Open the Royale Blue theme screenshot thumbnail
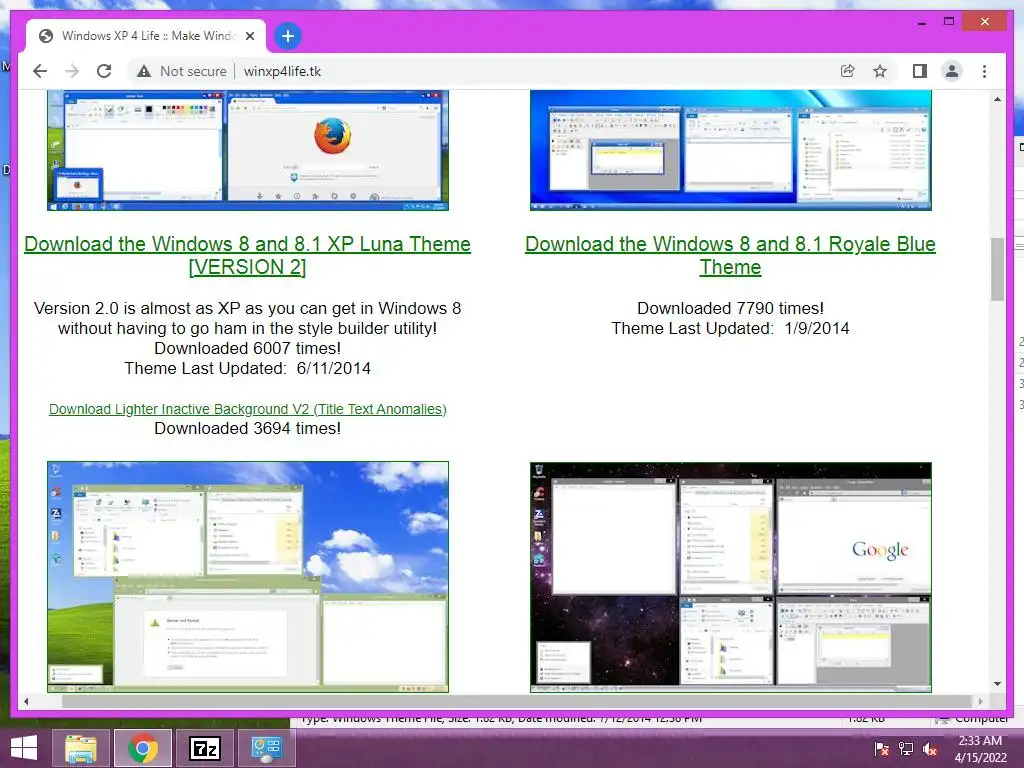 coord(731,150)
